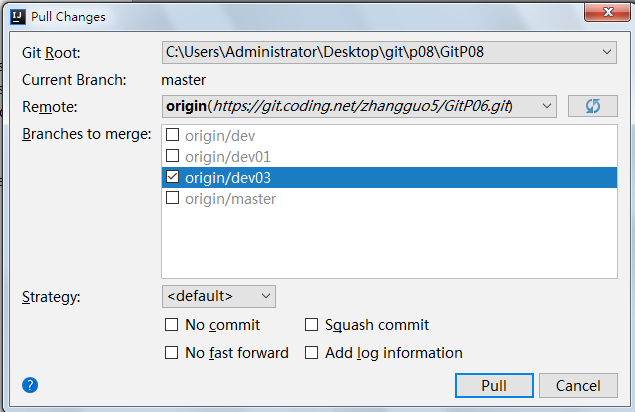This screenshot has width=635, height=412.
Task: Enable Add log information checkbox
Action: point(312,353)
